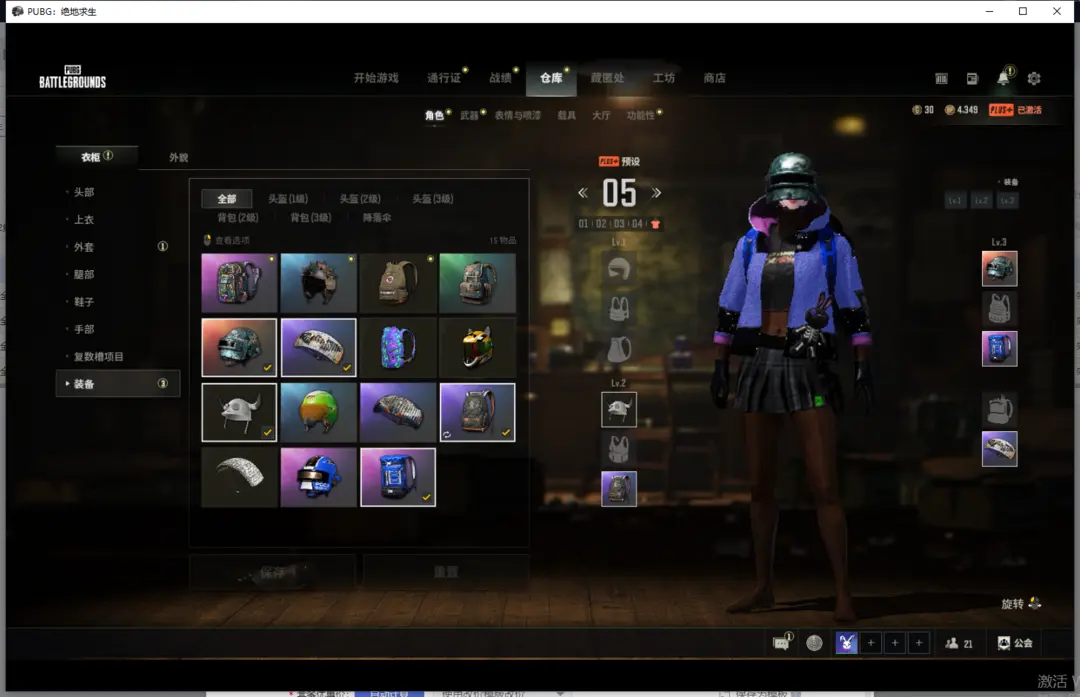Select the Lv.3 teal helmet slot
1080x697 pixels.
pos(999,269)
